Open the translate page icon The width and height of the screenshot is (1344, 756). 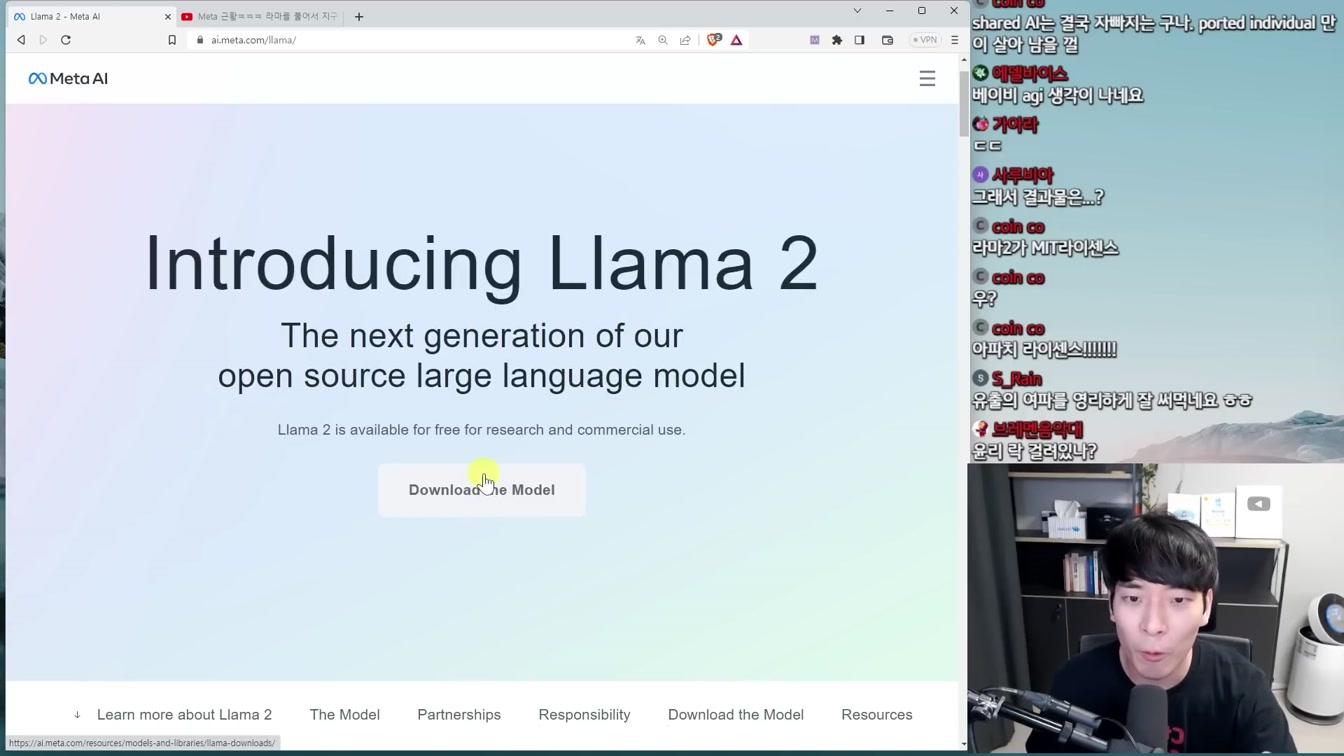point(640,40)
